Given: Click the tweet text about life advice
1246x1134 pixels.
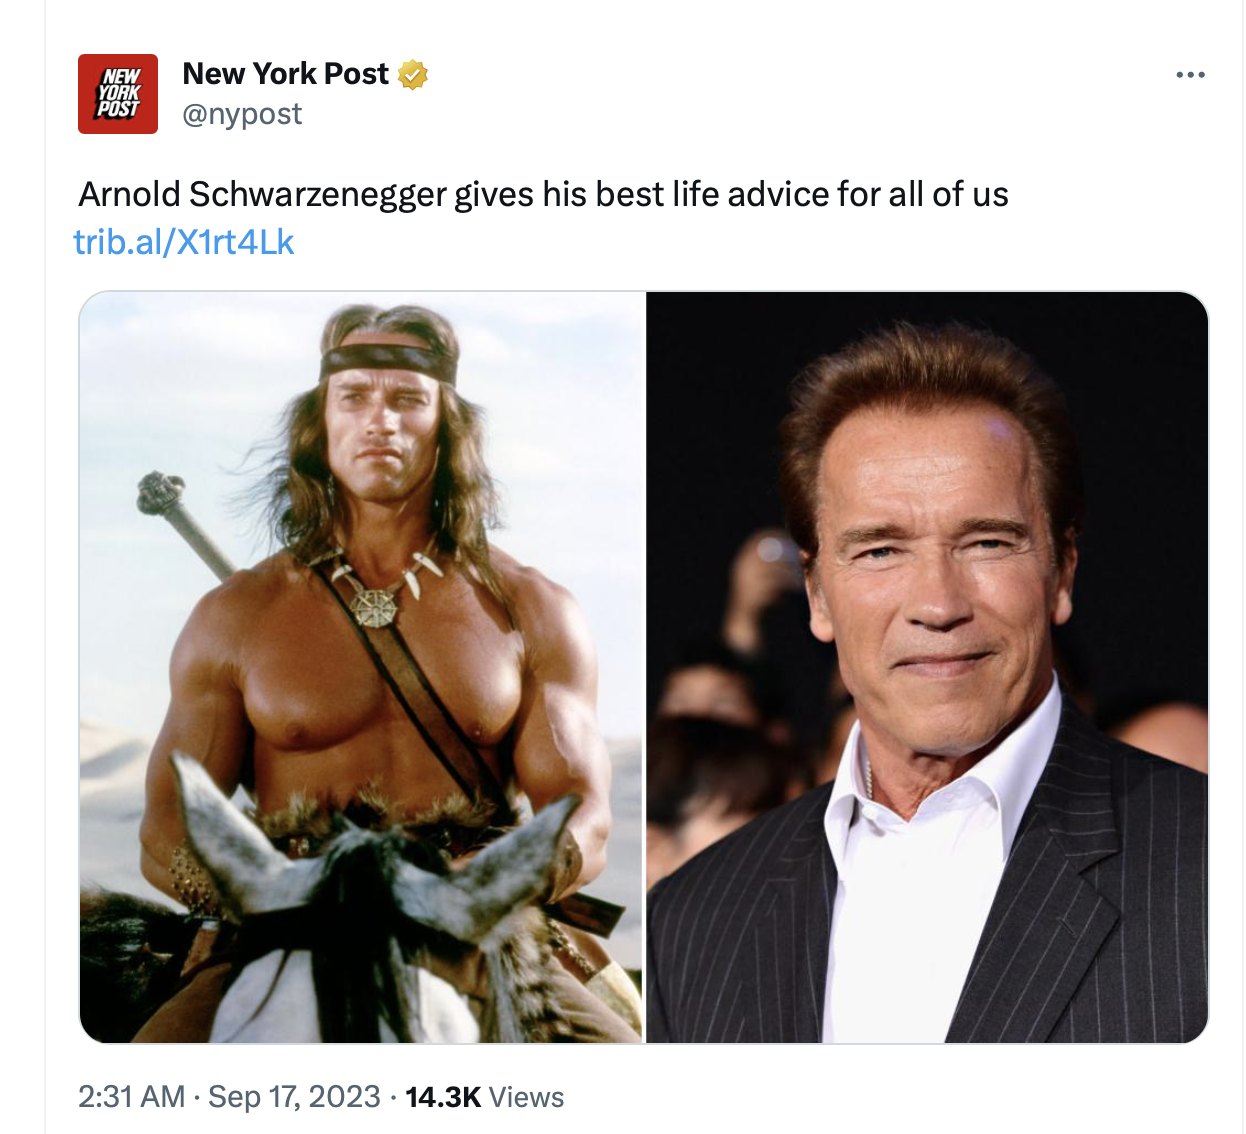Looking at the screenshot, I should click(x=543, y=194).
